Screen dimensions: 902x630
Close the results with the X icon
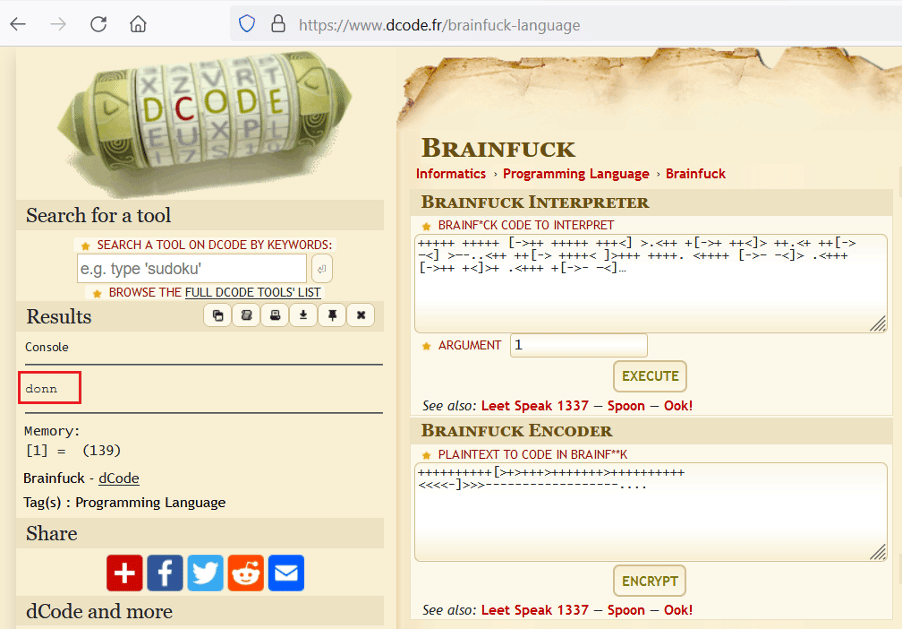click(360, 316)
